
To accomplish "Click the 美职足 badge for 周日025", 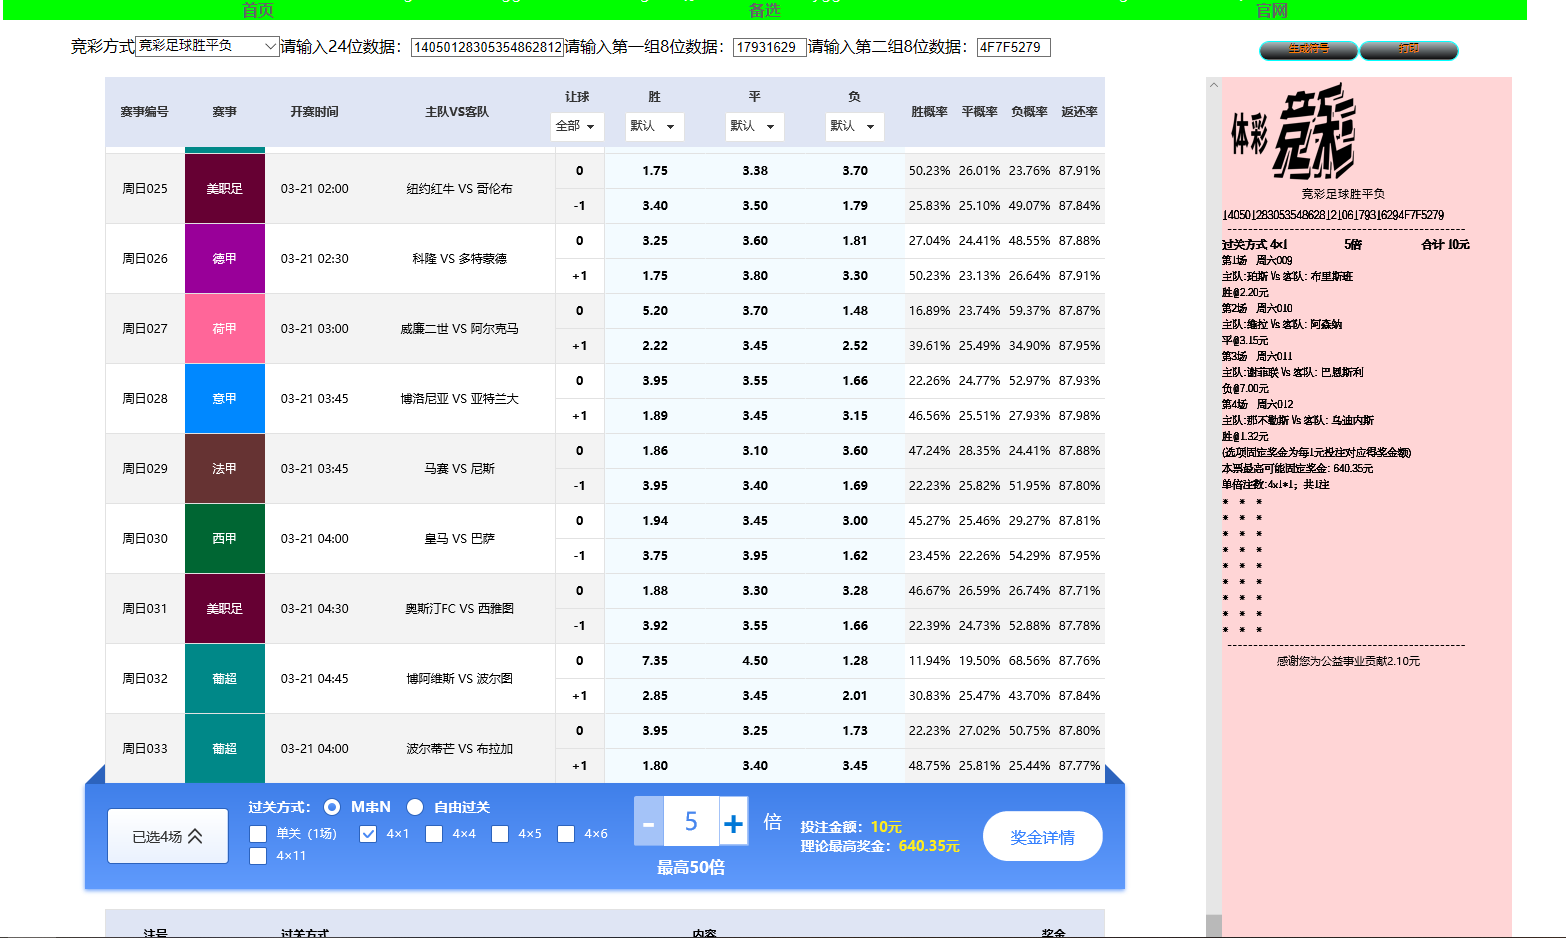I will [x=225, y=188].
